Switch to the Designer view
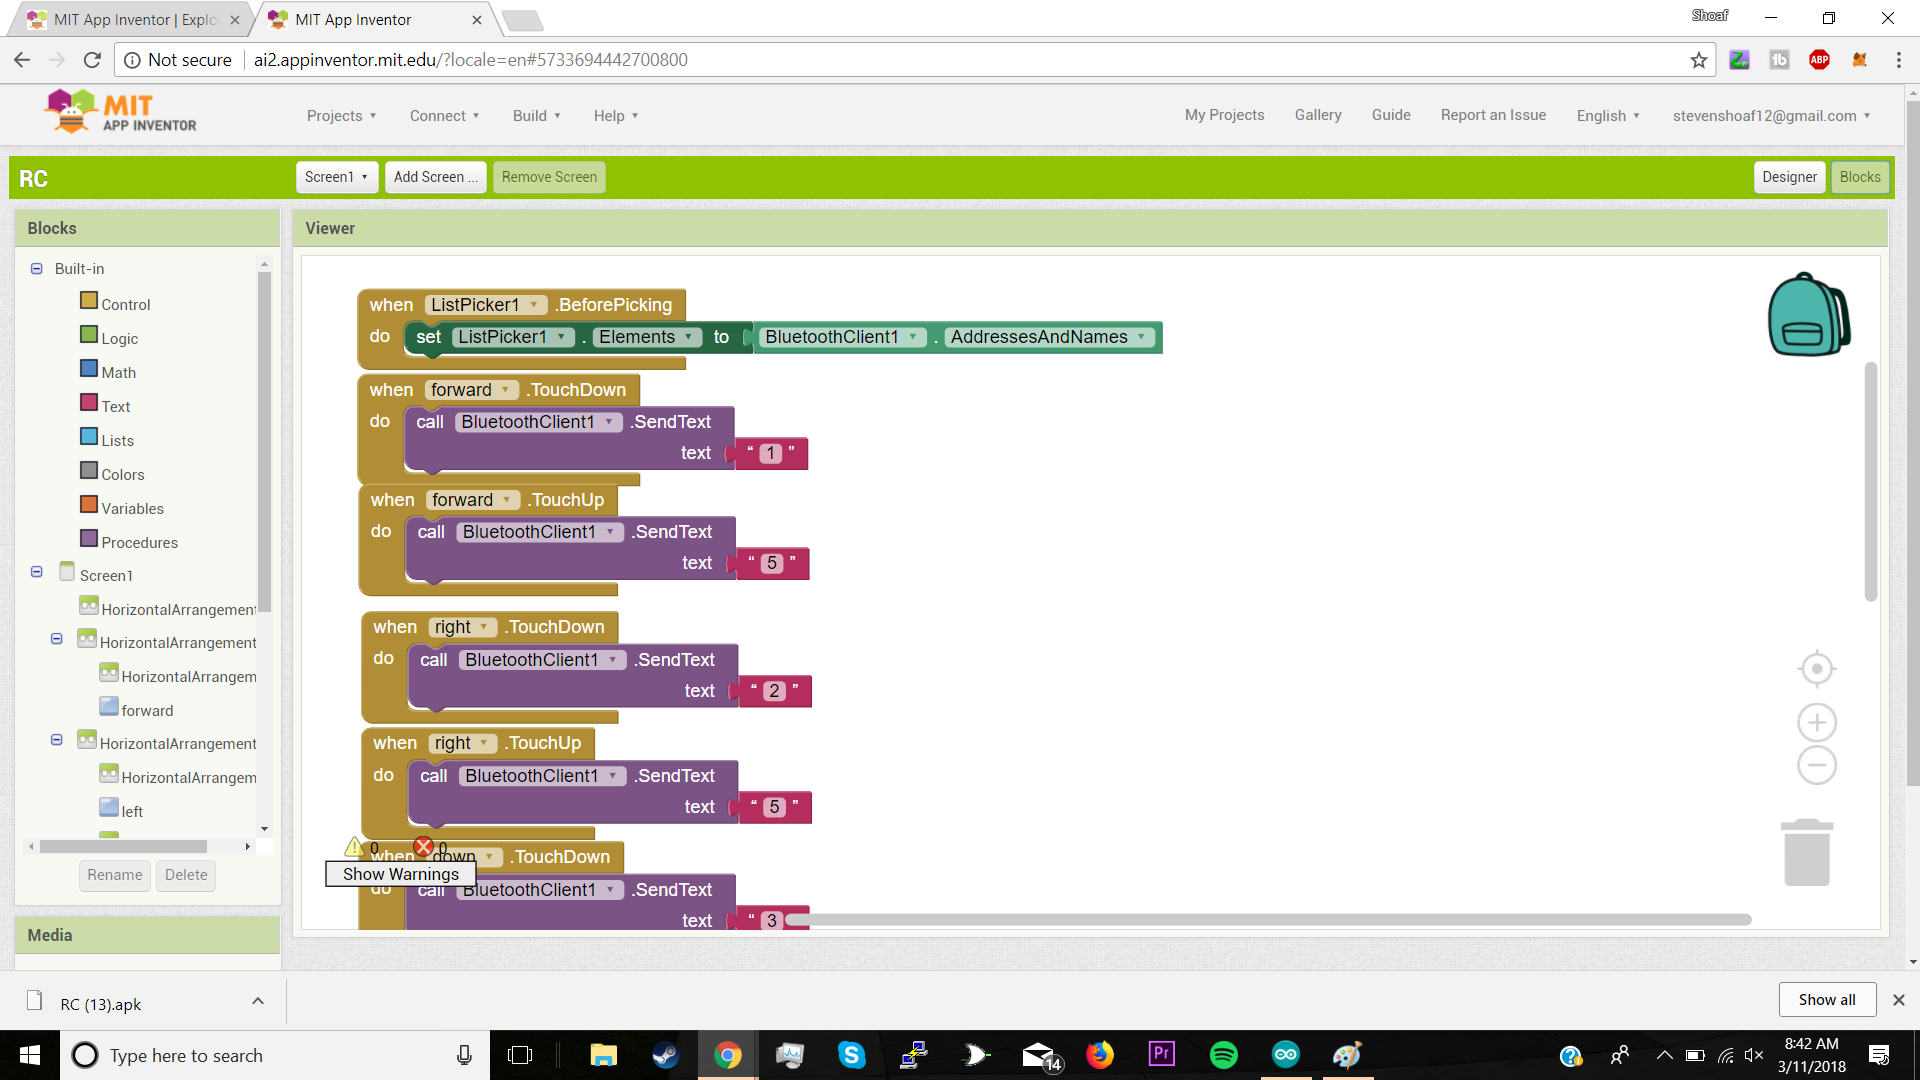Image resolution: width=1920 pixels, height=1080 pixels. 1788,177
